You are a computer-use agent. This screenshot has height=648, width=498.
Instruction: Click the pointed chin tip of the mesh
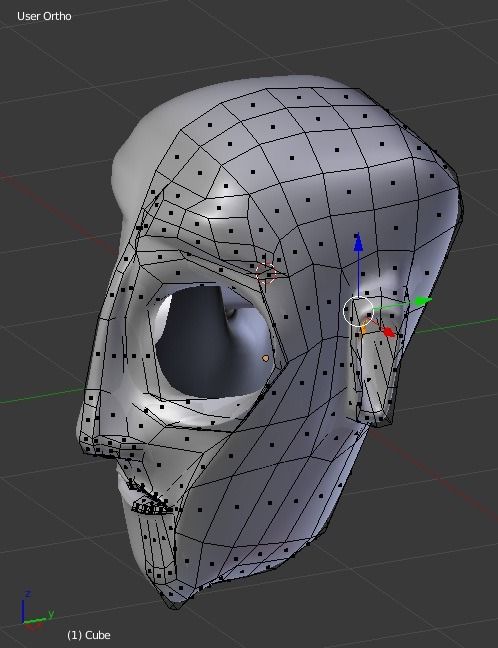[174, 604]
